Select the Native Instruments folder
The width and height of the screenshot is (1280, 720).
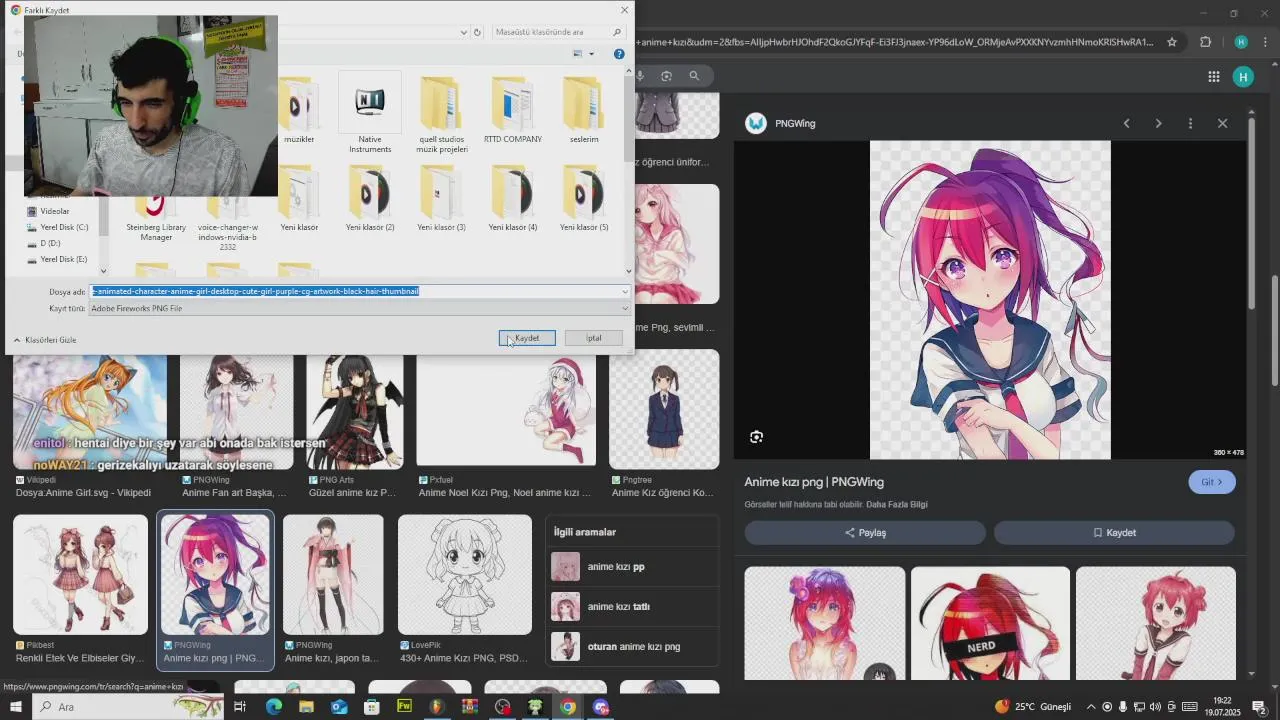[370, 114]
